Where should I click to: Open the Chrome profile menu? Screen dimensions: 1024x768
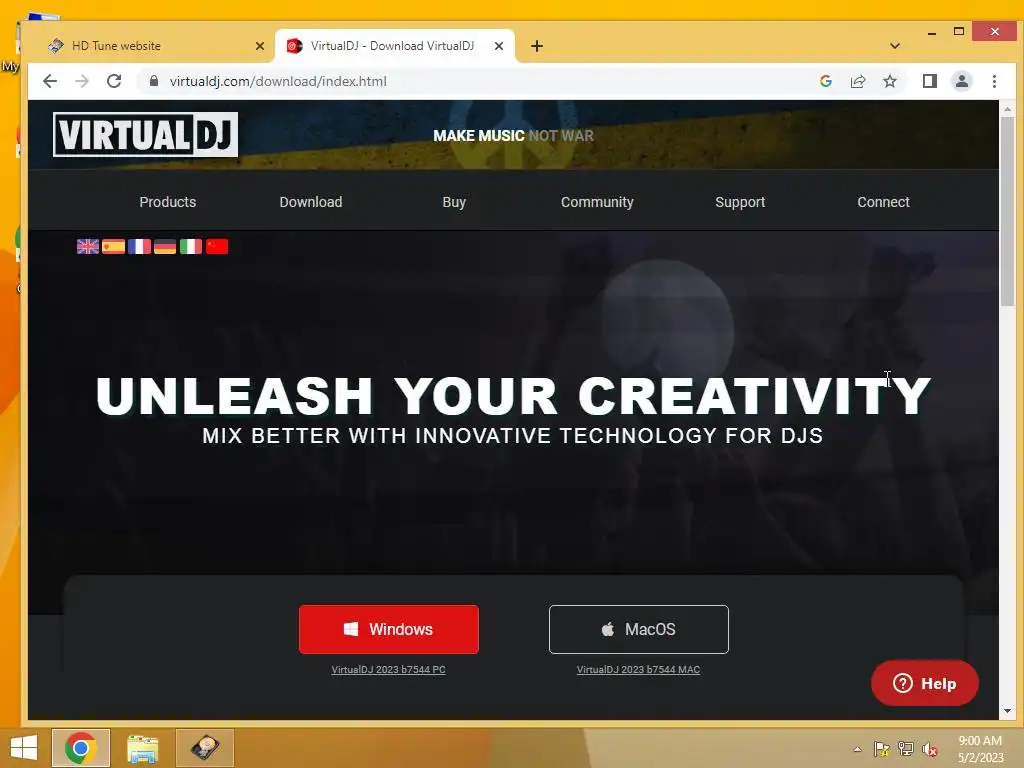point(962,81)
